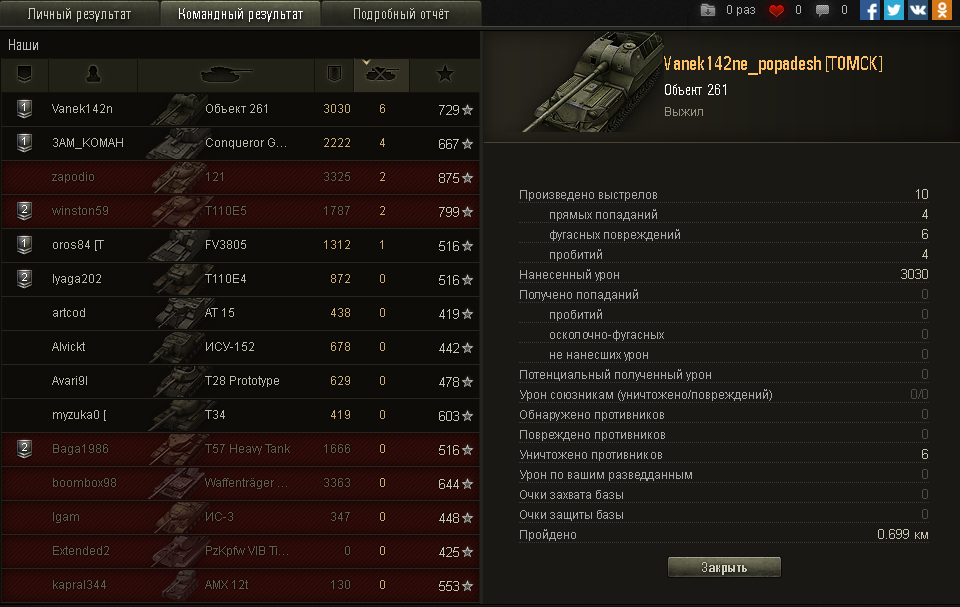Sort by experience star column header
Image resolution: width=960 pixels, height=607 pixels.
point(444,75)
